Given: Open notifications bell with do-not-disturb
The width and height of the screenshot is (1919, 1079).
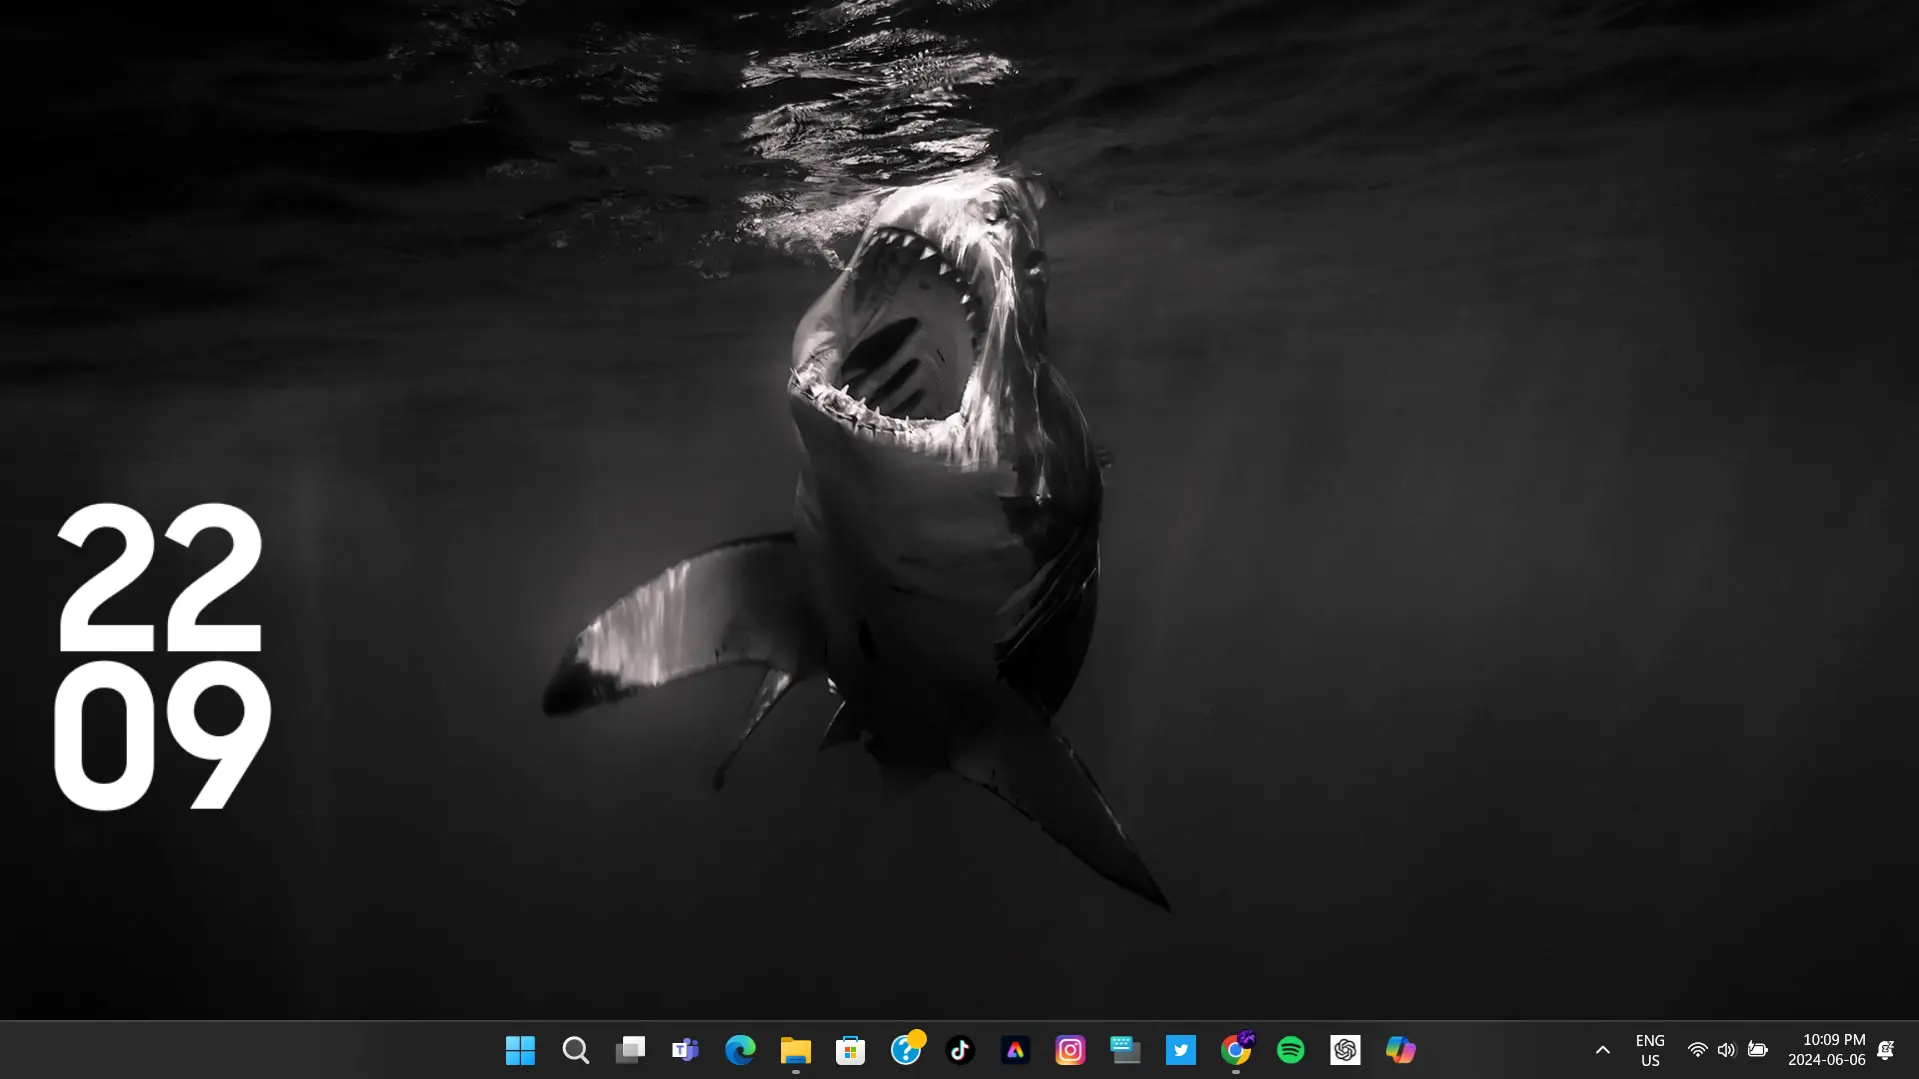Looking at the screenshot, I should [1886, 1050].
